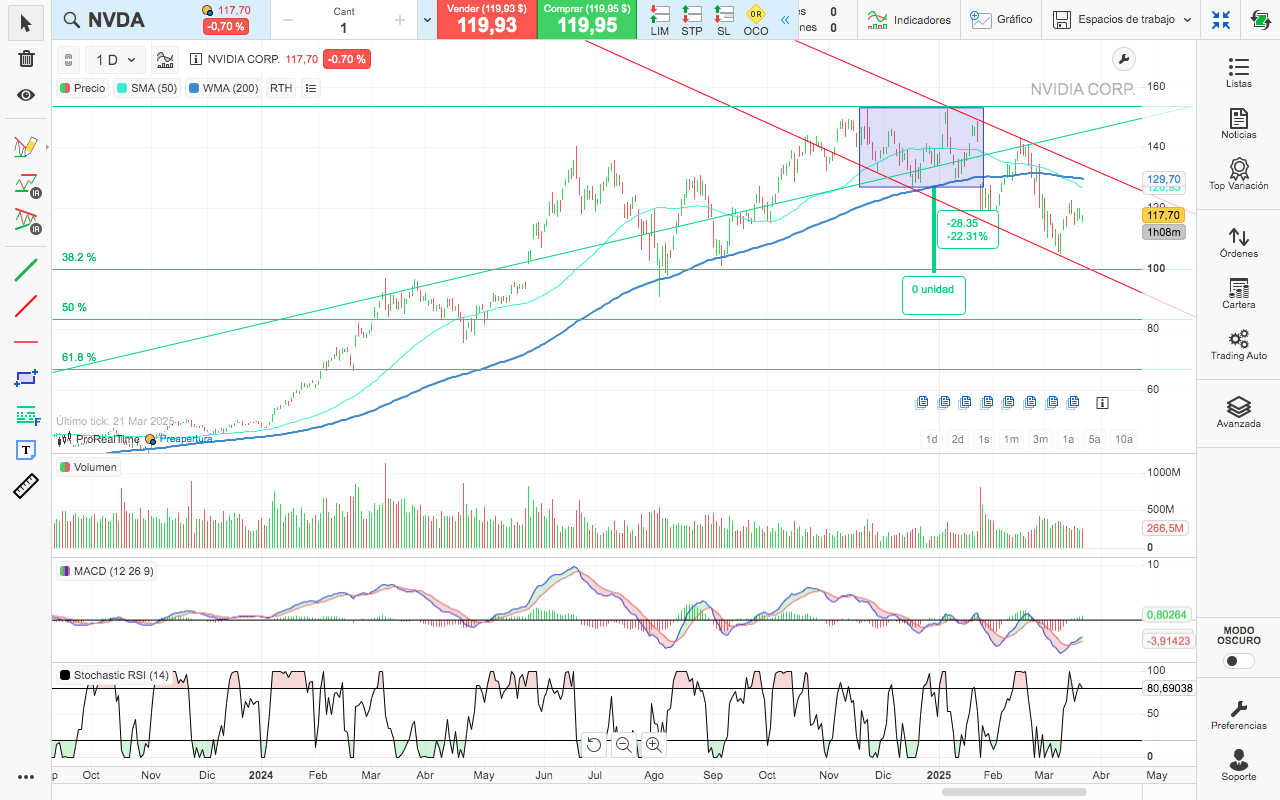Select the AI support-resistance lines tool

click(x=26, y=184)
